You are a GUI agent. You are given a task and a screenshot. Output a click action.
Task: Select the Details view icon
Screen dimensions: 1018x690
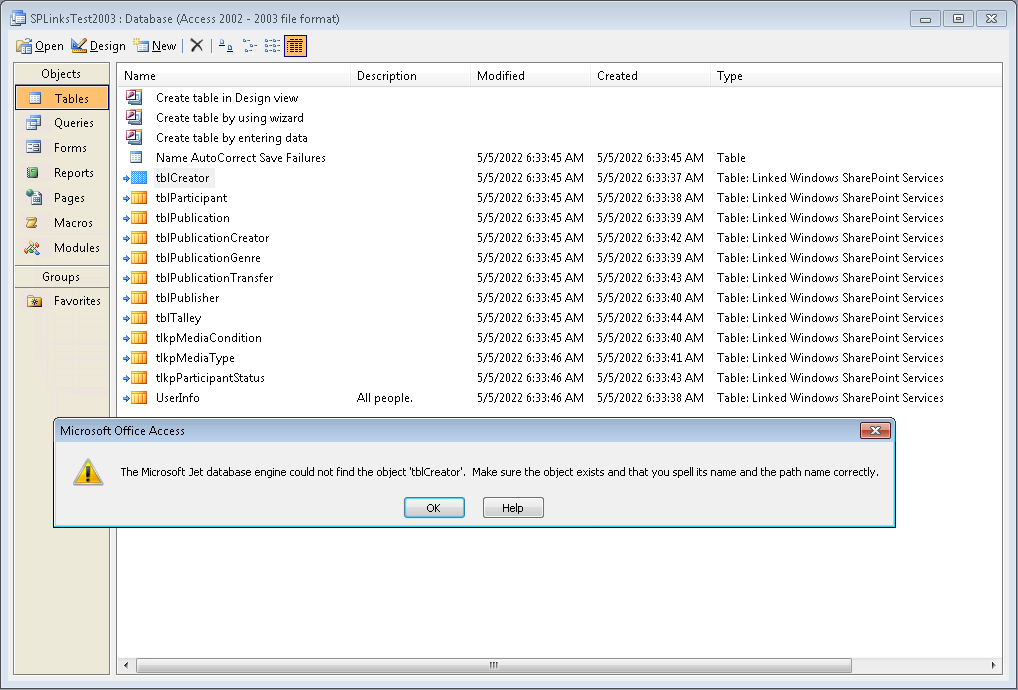pyautogui.click(x=295, y=45)
